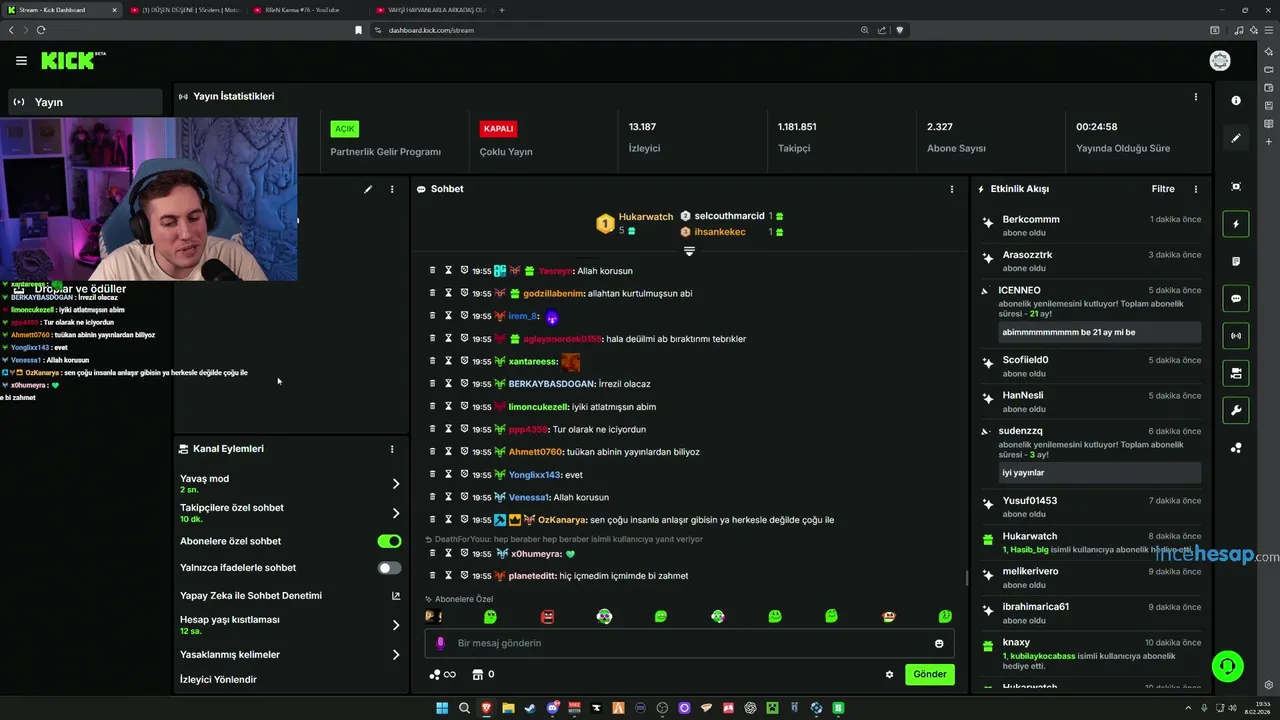Open the stream info panel three-dot menu

392,189
